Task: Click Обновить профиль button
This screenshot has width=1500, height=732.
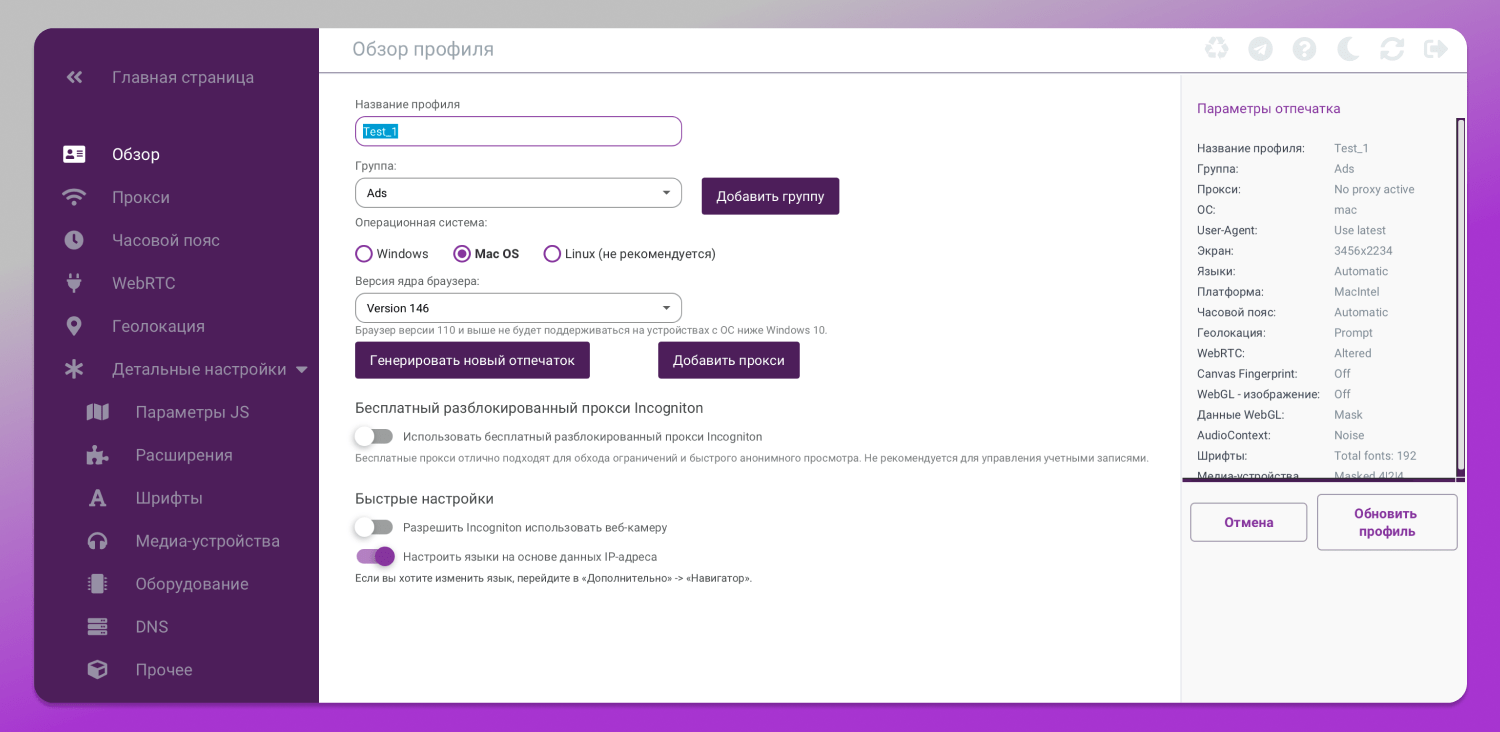Action: (x=1387, y=522)
